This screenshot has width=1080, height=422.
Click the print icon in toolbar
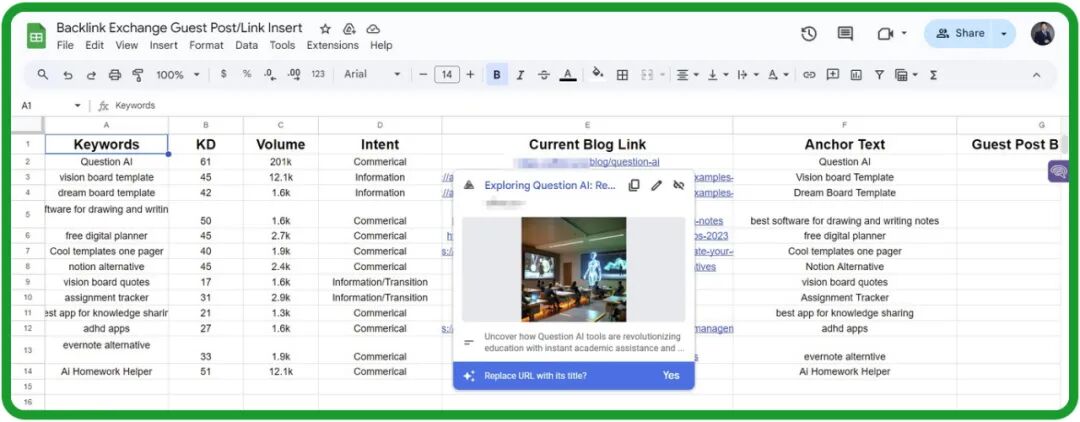114,75
